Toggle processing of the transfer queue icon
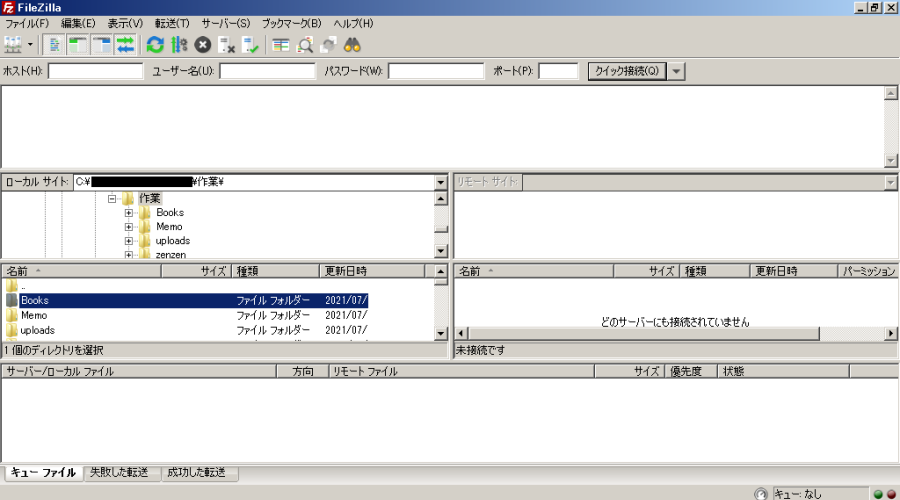This screenshot has height=500, width=900. tap(179, 45)
